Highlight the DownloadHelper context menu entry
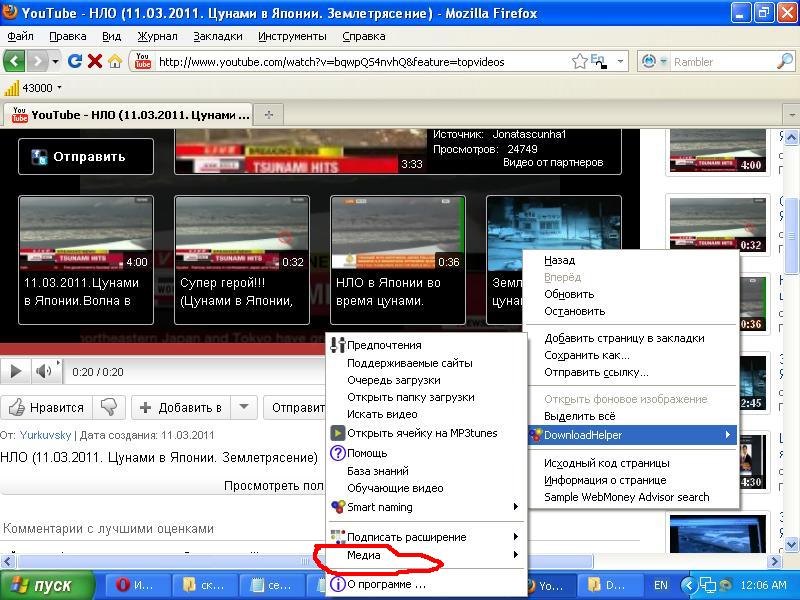The image size is (800, 600). pos(633,435)
